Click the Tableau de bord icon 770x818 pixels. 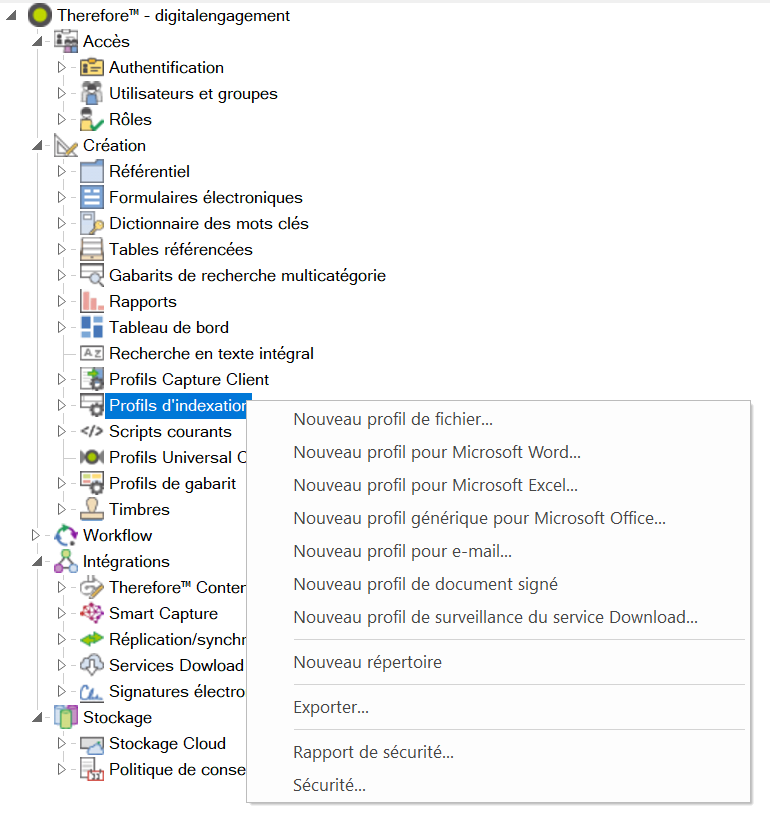pos(92,328)
